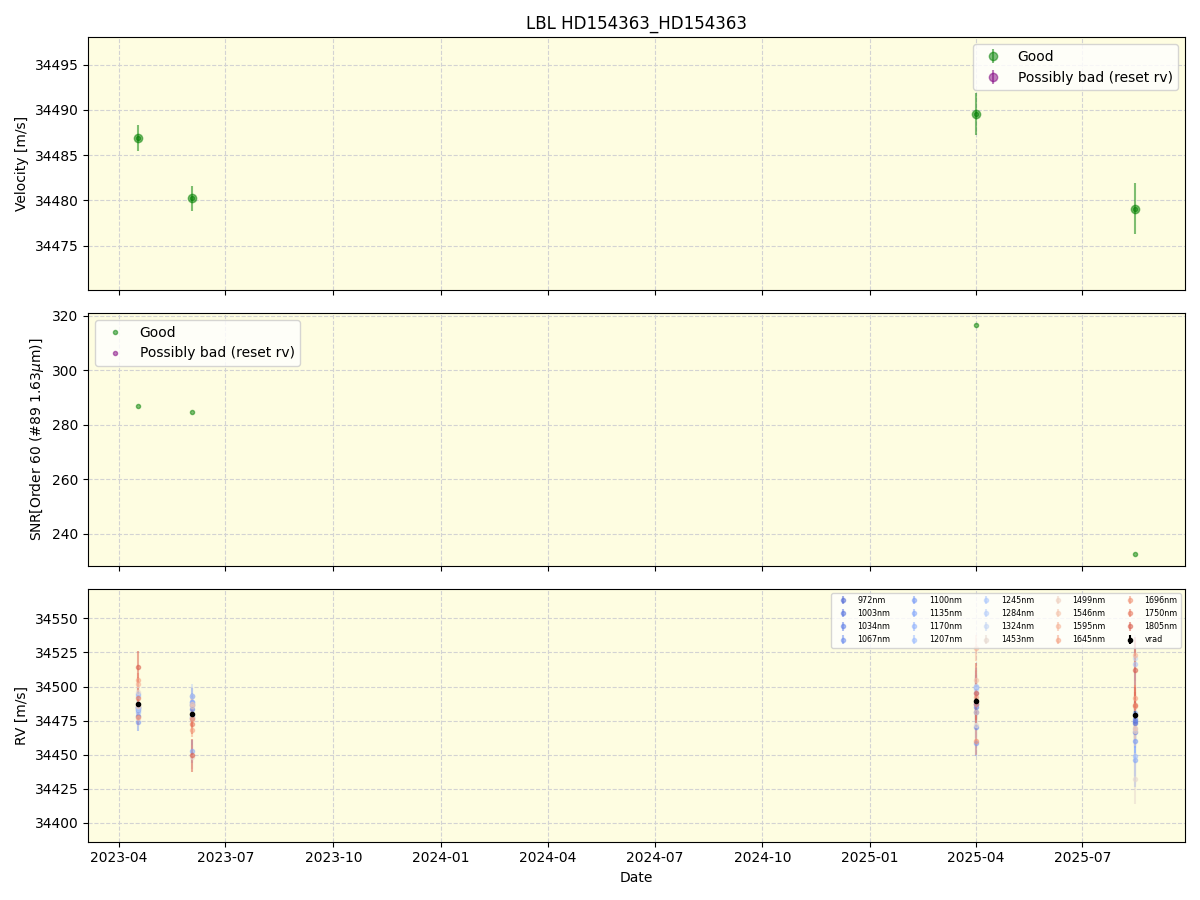Click the 34450 tick on RV axis
Viewport: 1200px width, 900px height.
click(58, 755)
